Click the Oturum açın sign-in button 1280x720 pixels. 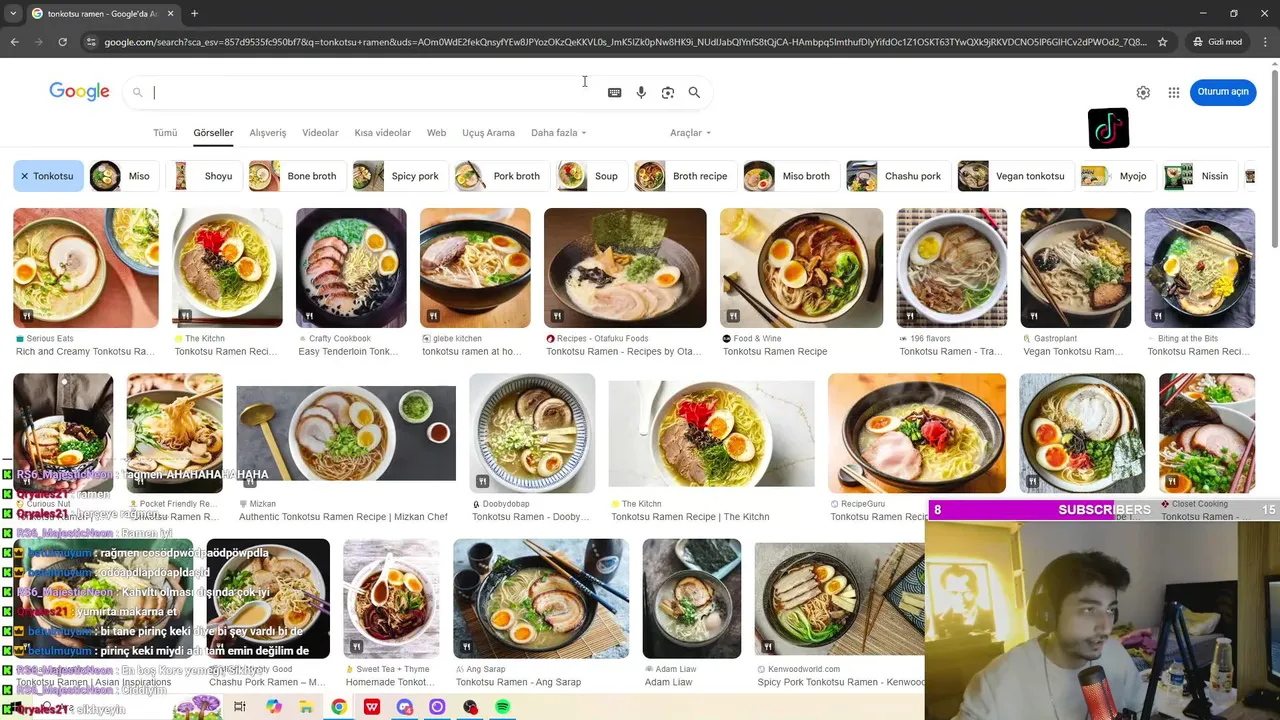pos(1223,92)
